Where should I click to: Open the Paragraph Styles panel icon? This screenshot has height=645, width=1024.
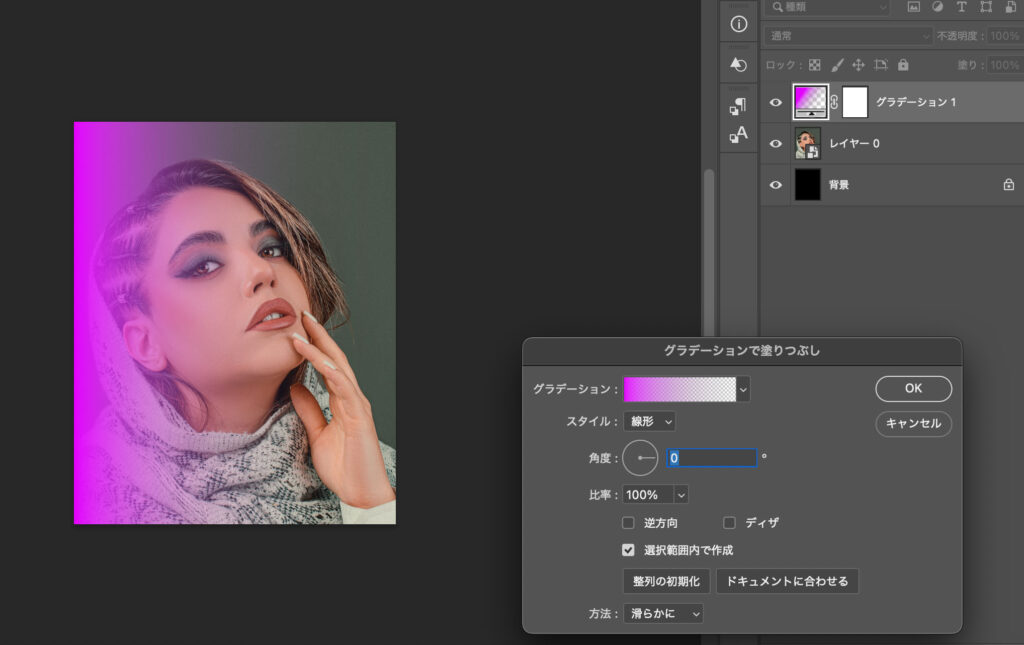point(739,105)
